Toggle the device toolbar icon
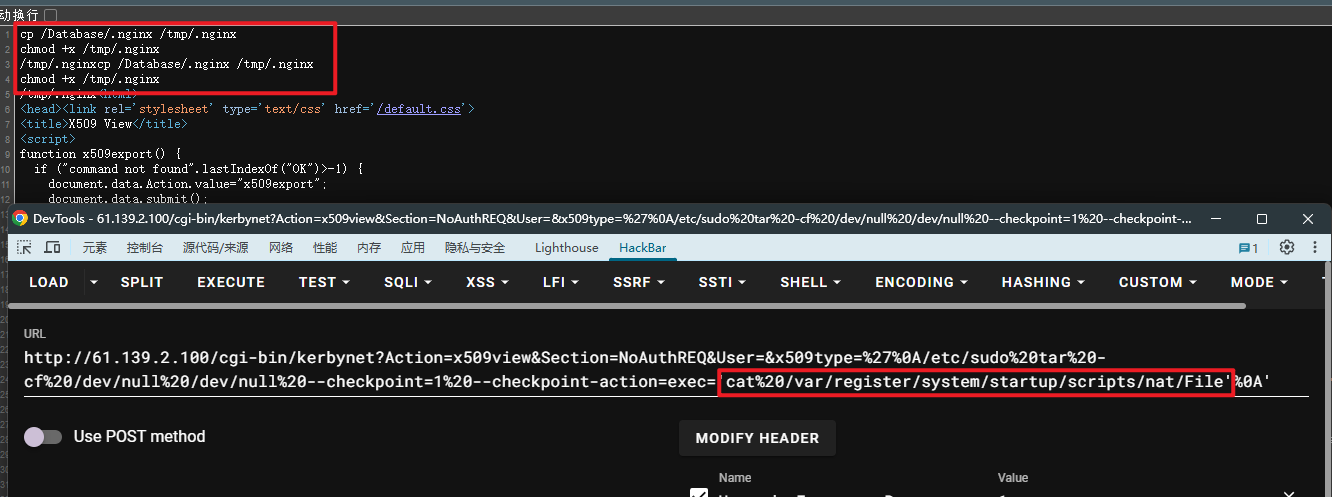1332x497 pixels. point(52,248)
